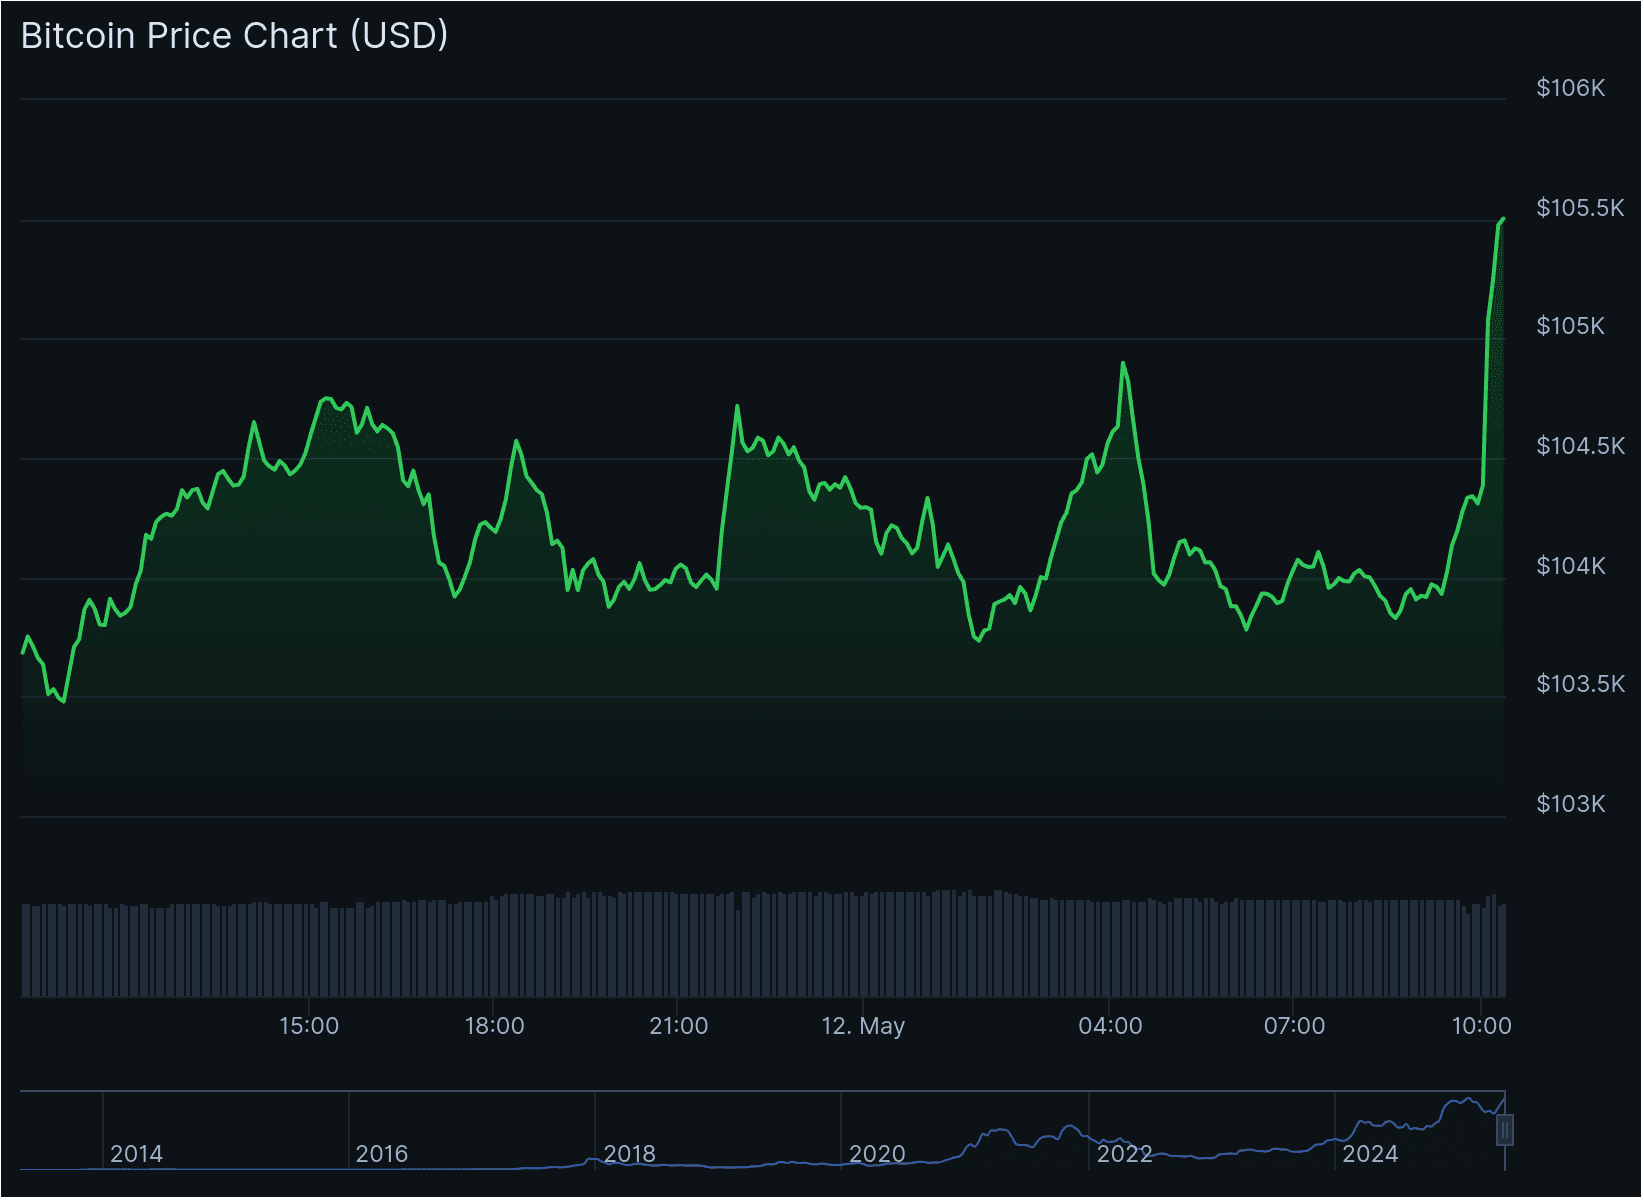1644x1200 pixels.
Task: Click the navigator range handle at right
Action: pyautogui.click(x=1505, y=1131)
